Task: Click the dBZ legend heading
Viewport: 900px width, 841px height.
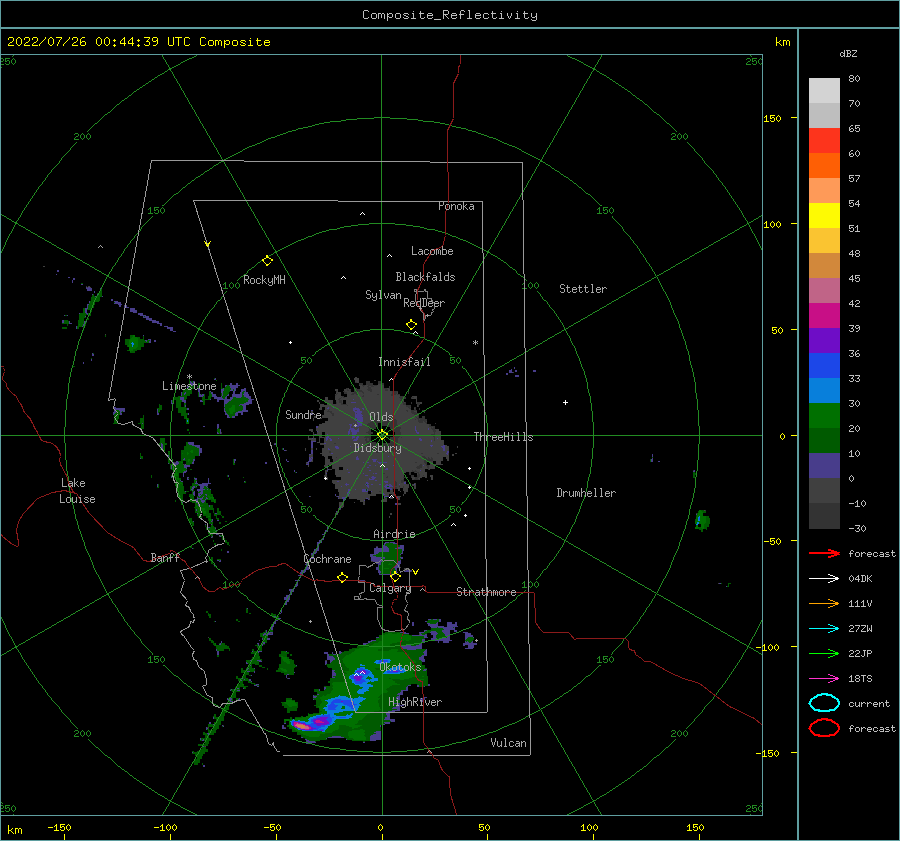Action: (848, 53)
